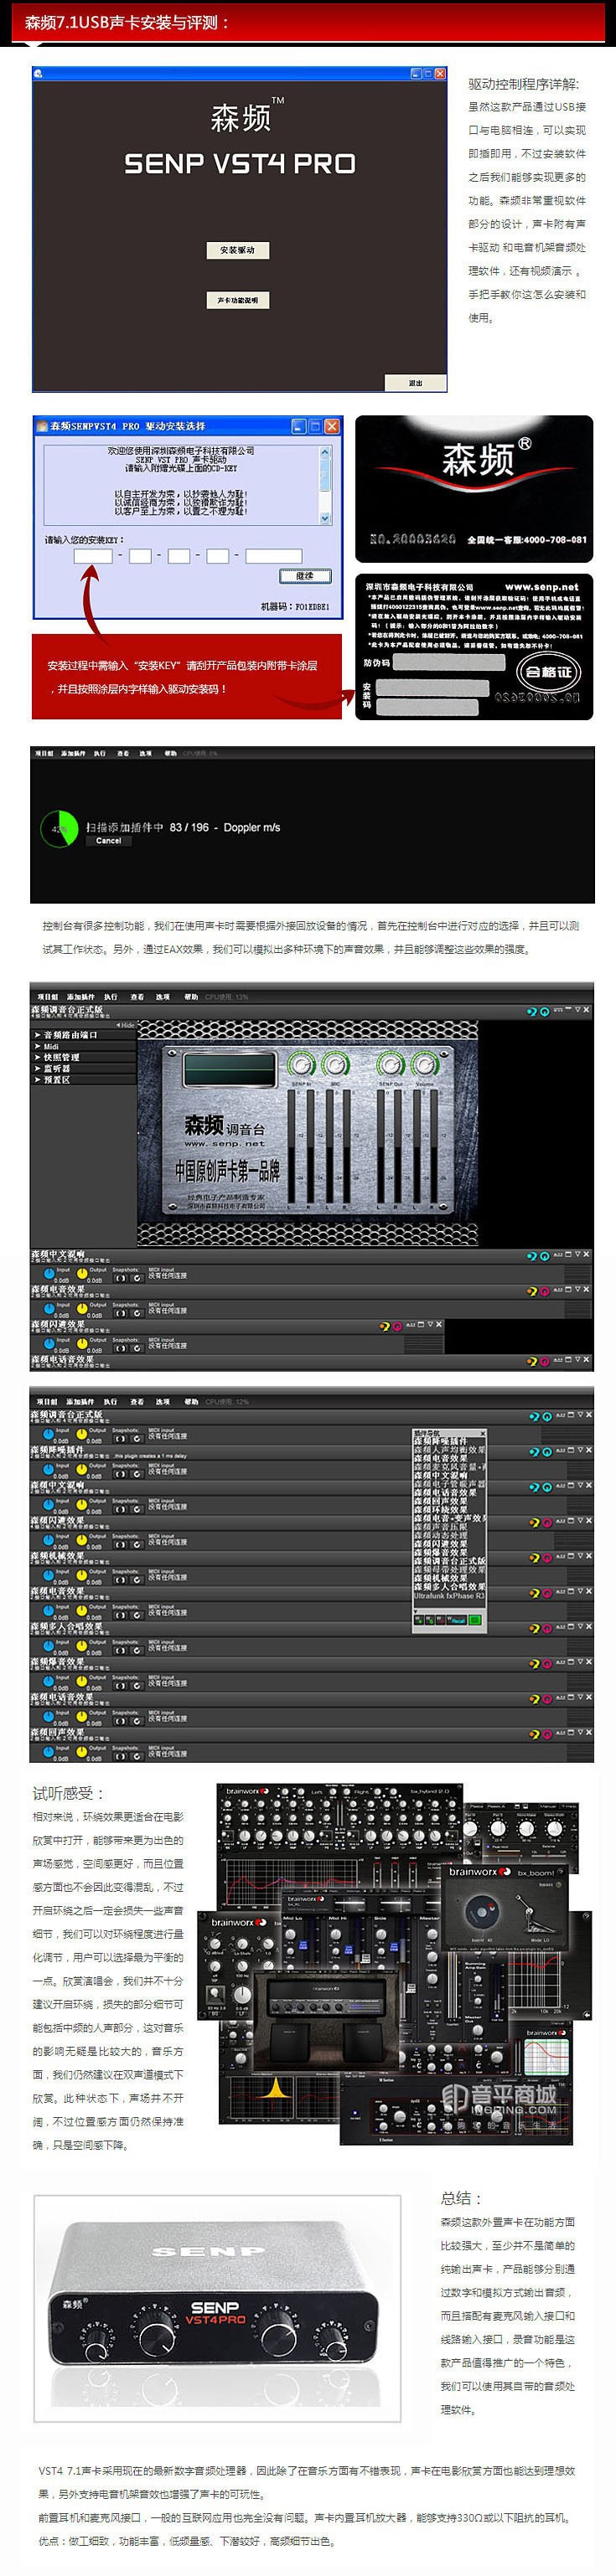Hide the plugin side panel via Hide
Viewport: 616px width, 2576px height.
[126, 1025]
